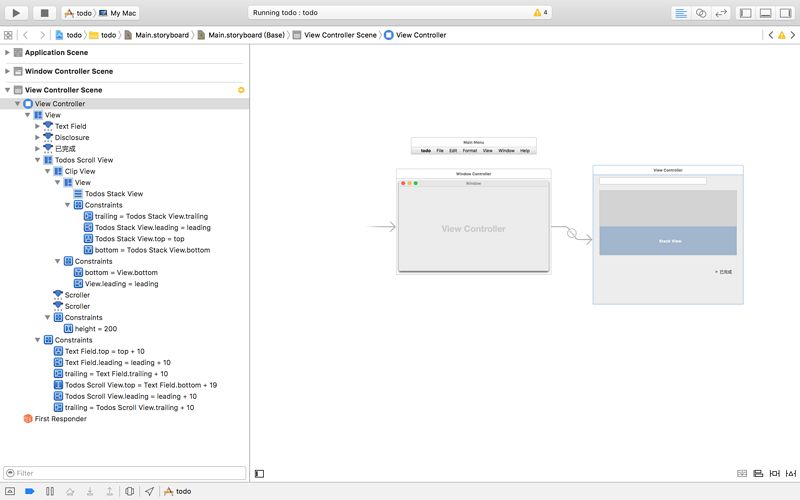Click the outline Filter field

point(124,473)
